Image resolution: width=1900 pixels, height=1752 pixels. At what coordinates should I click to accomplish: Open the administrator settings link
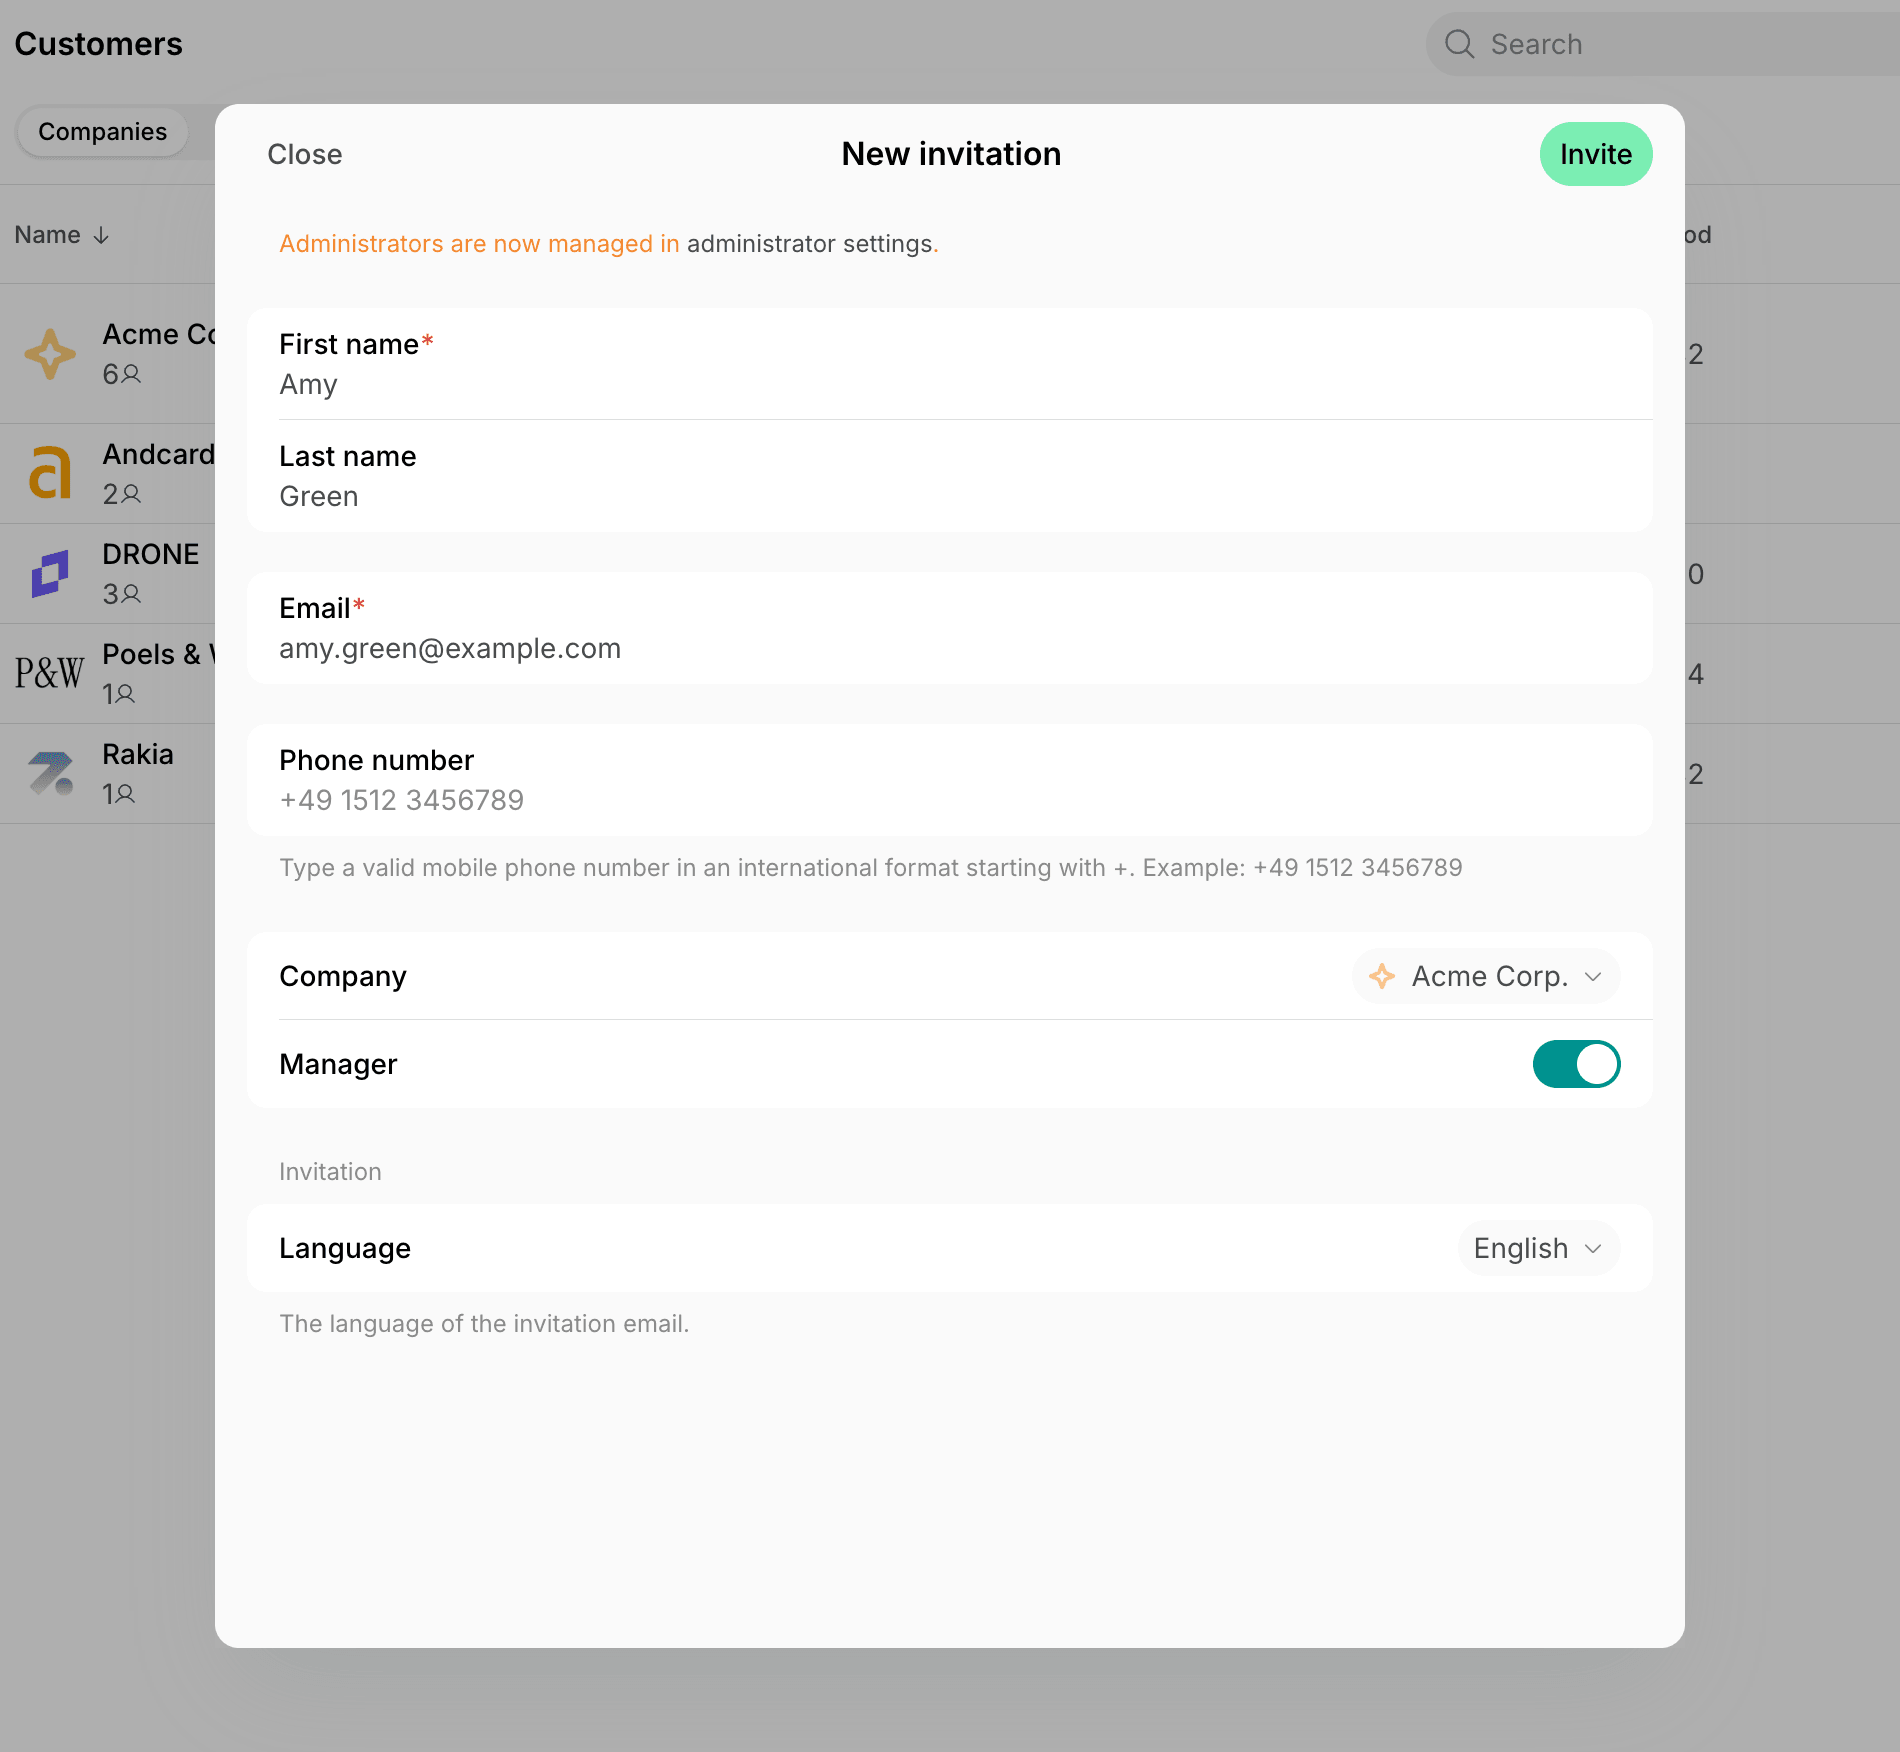pyautogui.click(x=809, y=244)
